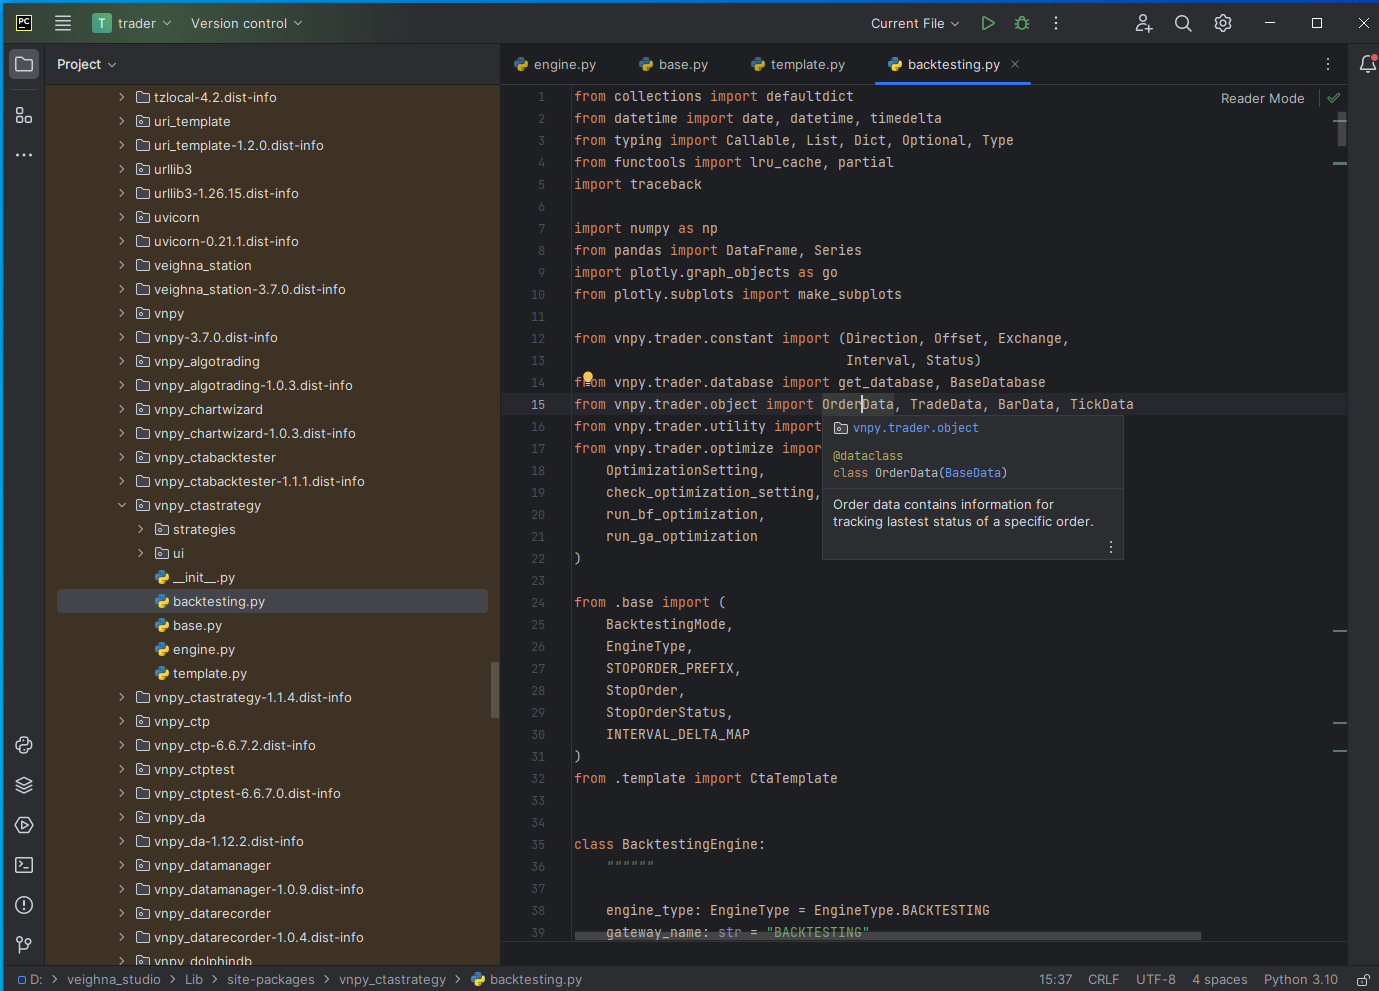Open the Services tool window
The height and width of the screenshot is (991, 1379).
pos(24,825)
